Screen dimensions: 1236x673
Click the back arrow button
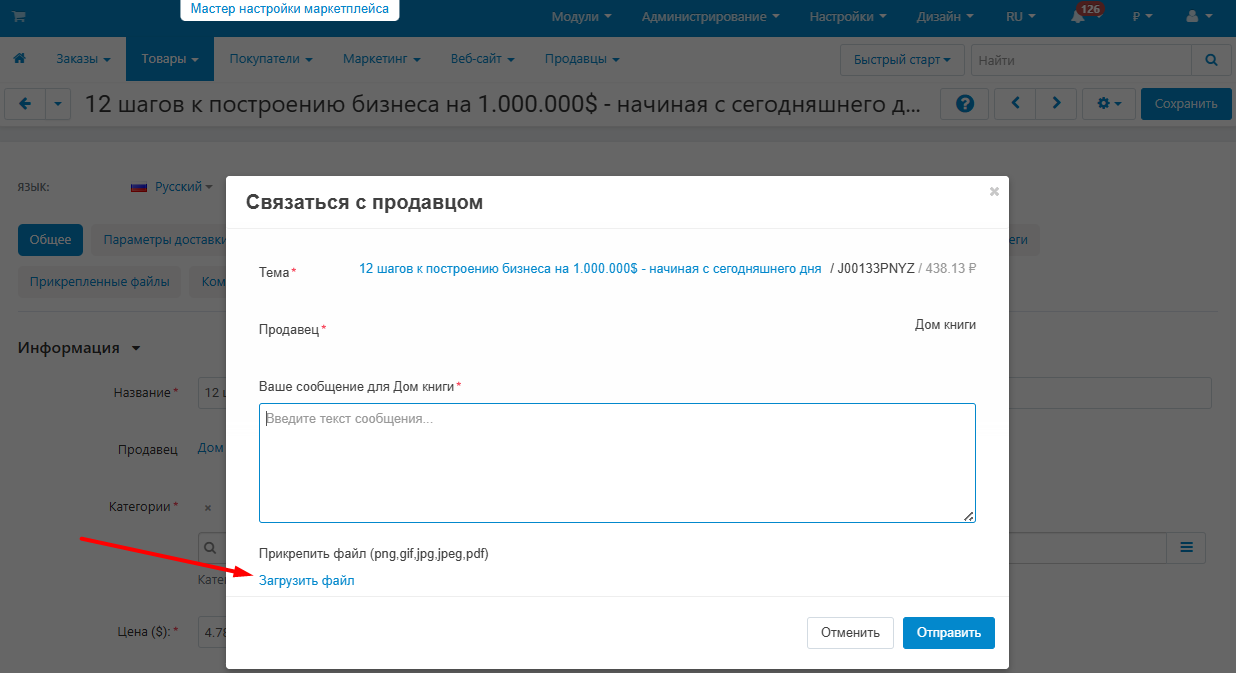click(x=26, y=104)
